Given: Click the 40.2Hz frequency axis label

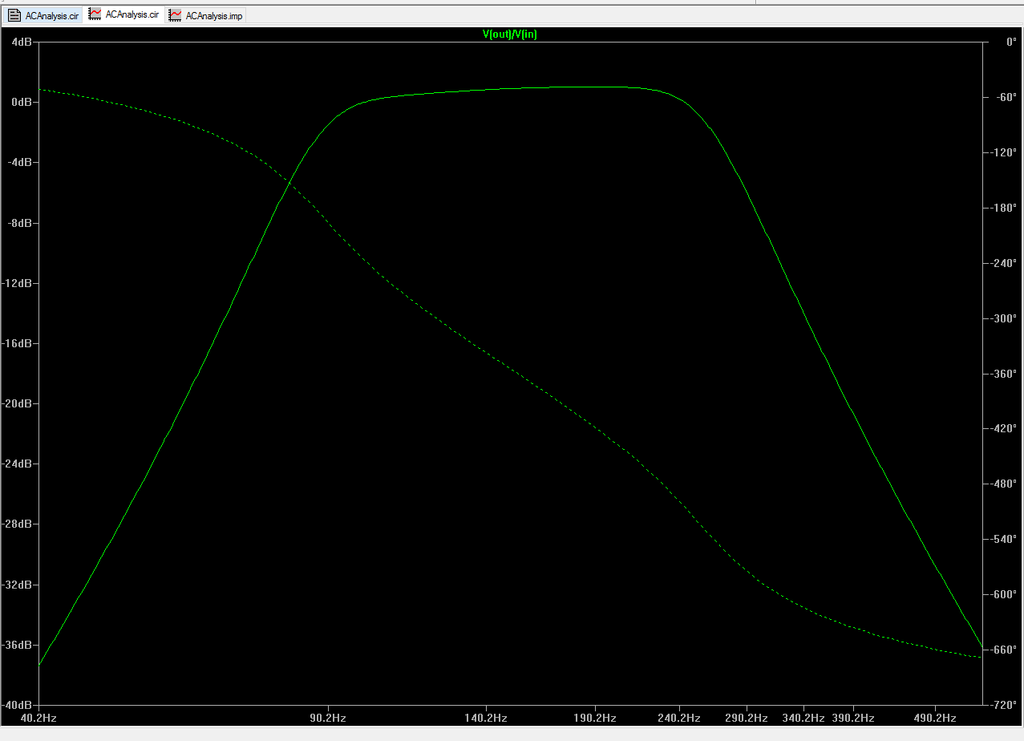Looking at the screenshot, I should click(x=39, y=718).
